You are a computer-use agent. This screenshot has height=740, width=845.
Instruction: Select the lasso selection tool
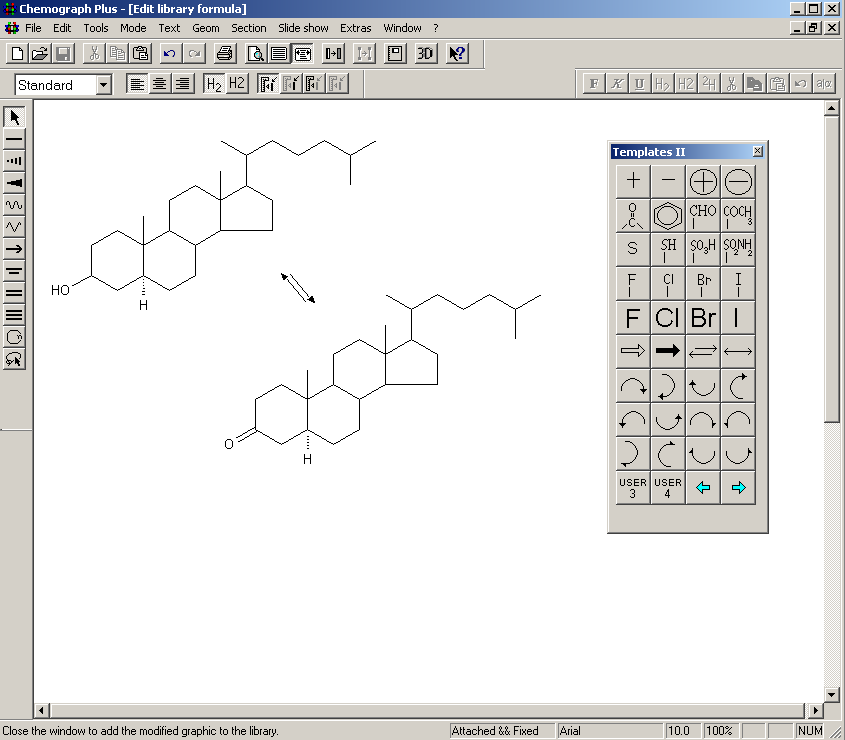pyautogui.click(x=15, y=359)
